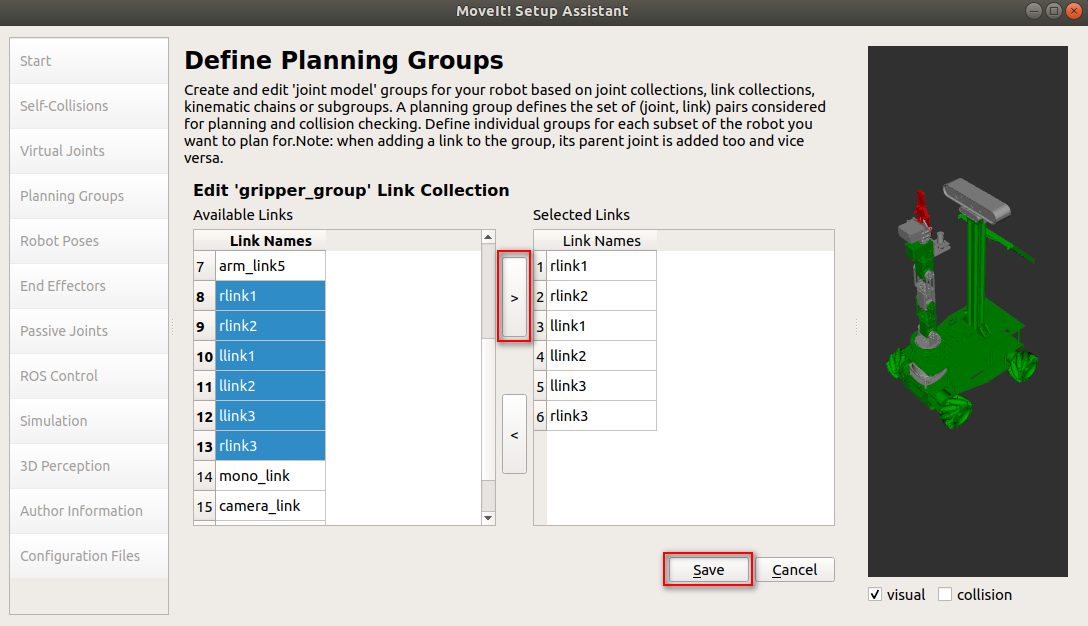Image resolution: width=1088 pixels, height=626 pixels.
Task: Enable the collision checkbox
Action: tap(945, 595)
